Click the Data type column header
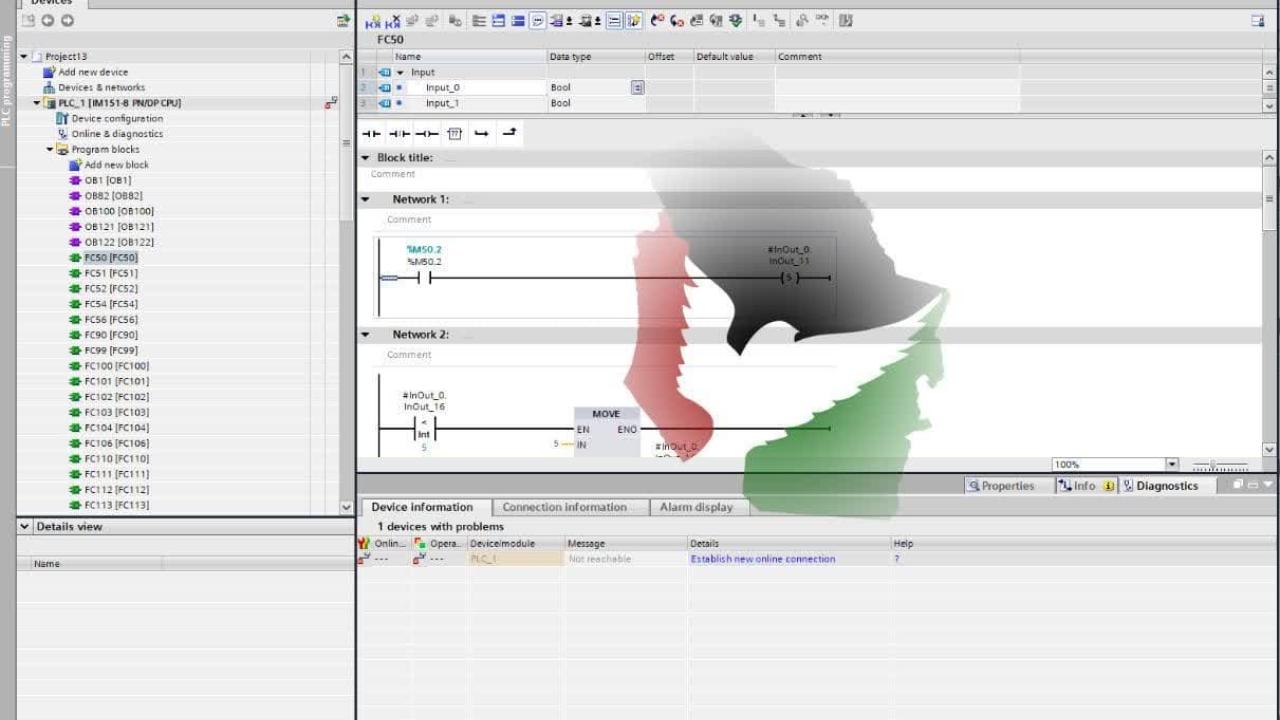Image resolution: width=1280 pixels, height=720 pixels. (595, 56)
